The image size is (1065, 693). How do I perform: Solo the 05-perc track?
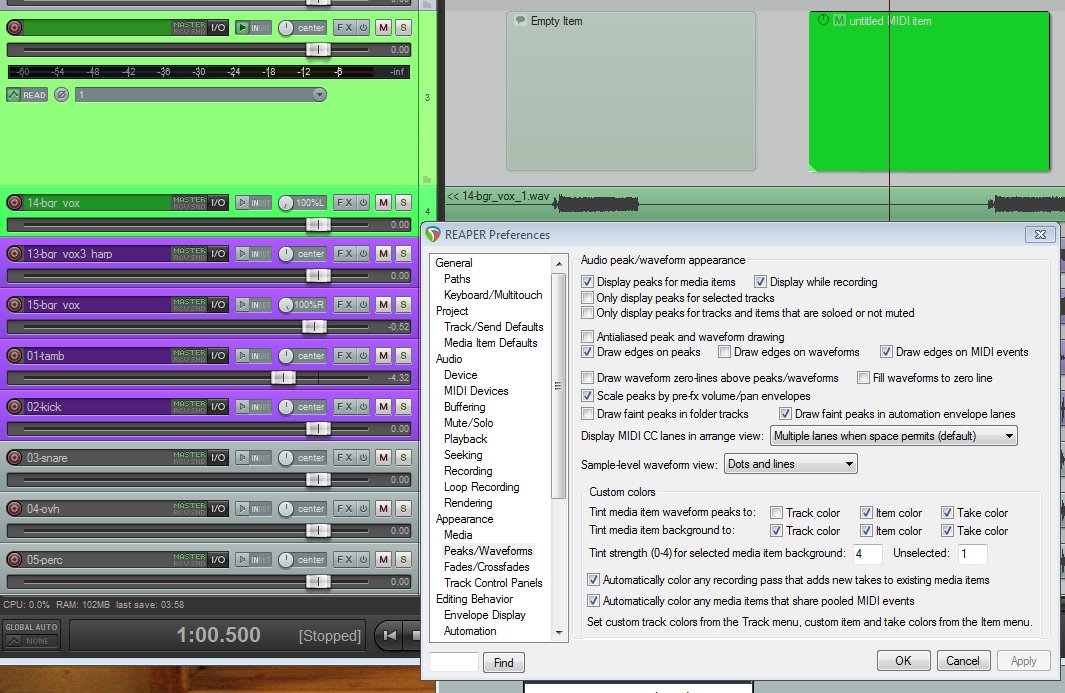pos(403,559)
